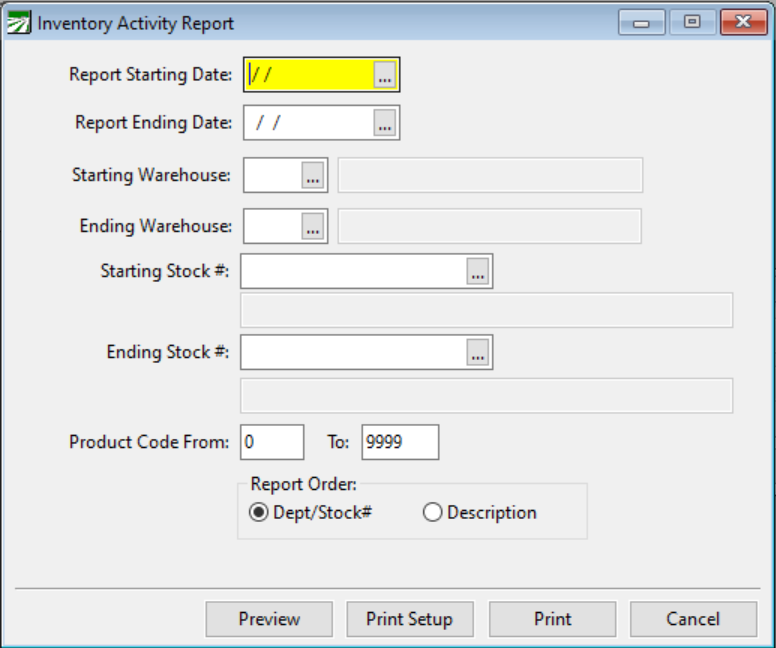Click the Product Code From field
The height and width of the screenshot is (648, 776).
coord(271,442)
